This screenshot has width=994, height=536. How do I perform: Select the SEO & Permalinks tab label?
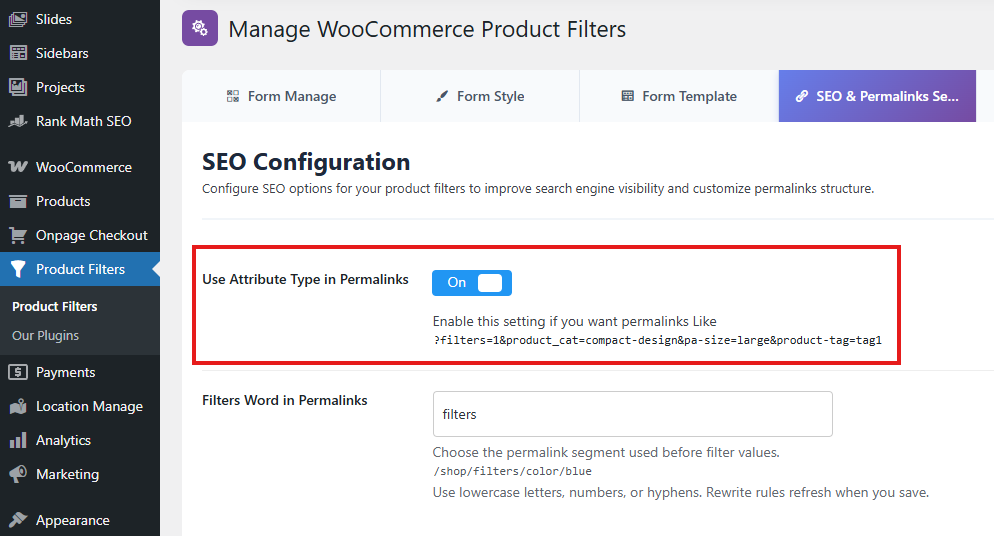pos(887,96)
